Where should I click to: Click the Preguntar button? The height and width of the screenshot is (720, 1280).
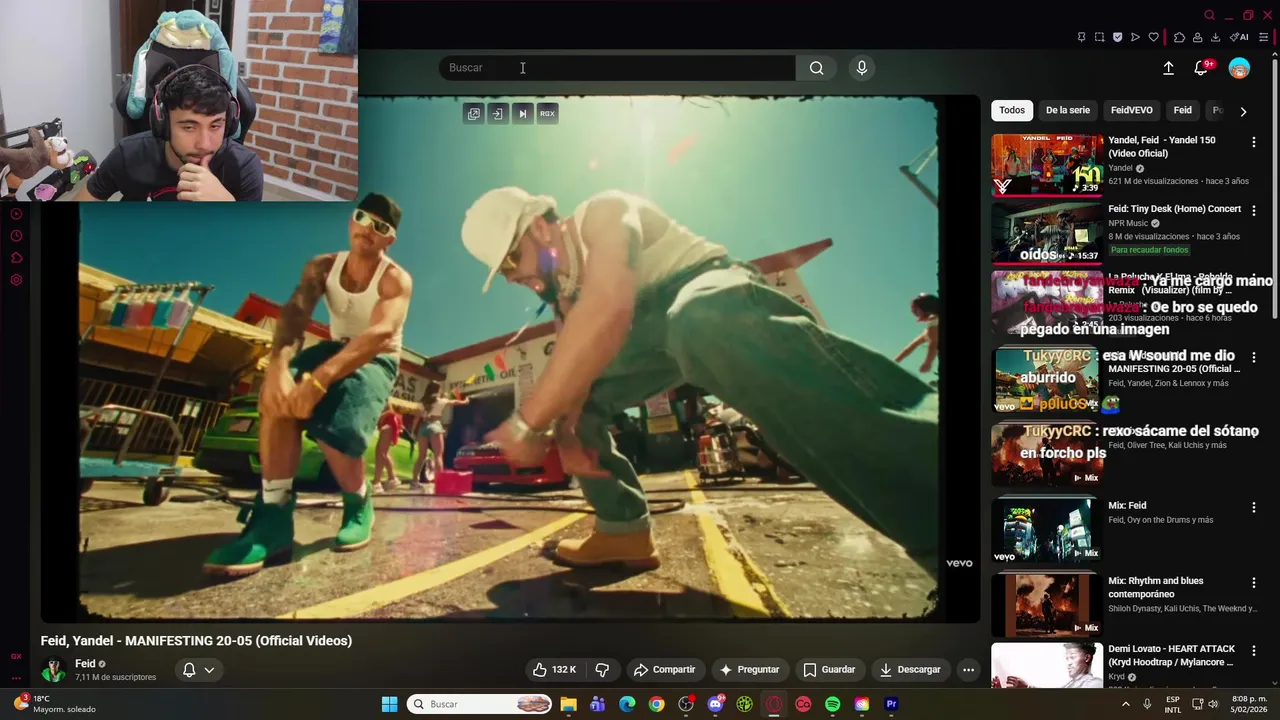pos(749,669)
